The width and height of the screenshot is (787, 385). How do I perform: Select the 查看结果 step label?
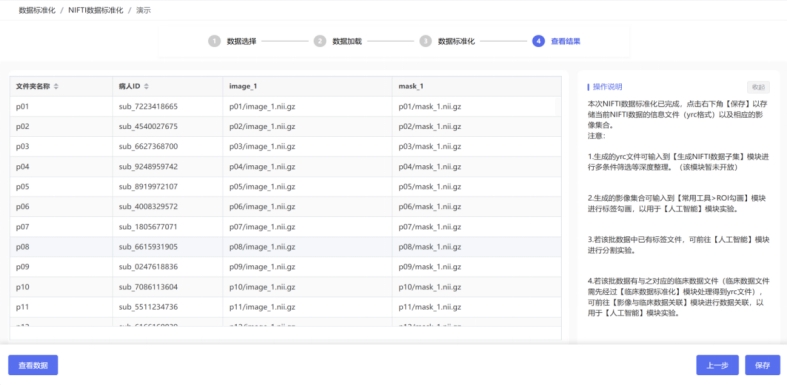point(566,41)
